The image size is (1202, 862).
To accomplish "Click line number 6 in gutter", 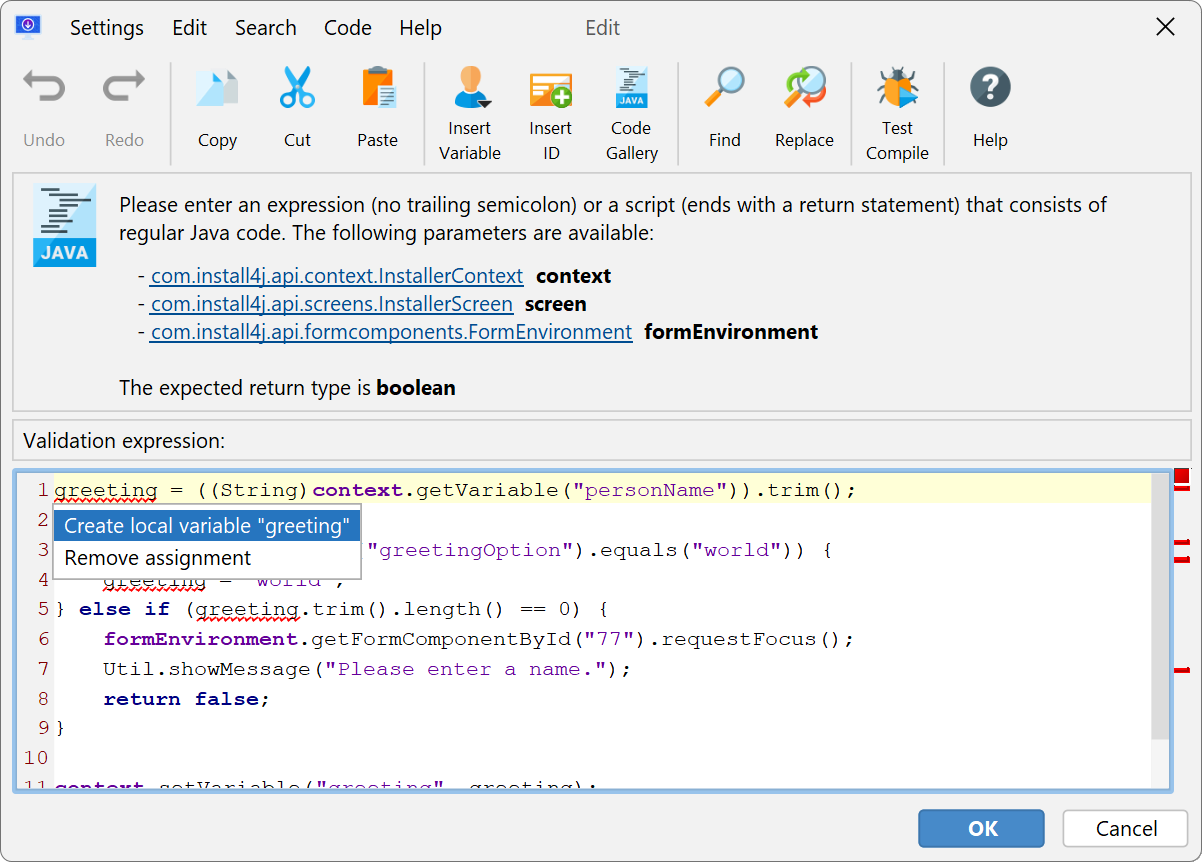I will [x=43, y=639].
